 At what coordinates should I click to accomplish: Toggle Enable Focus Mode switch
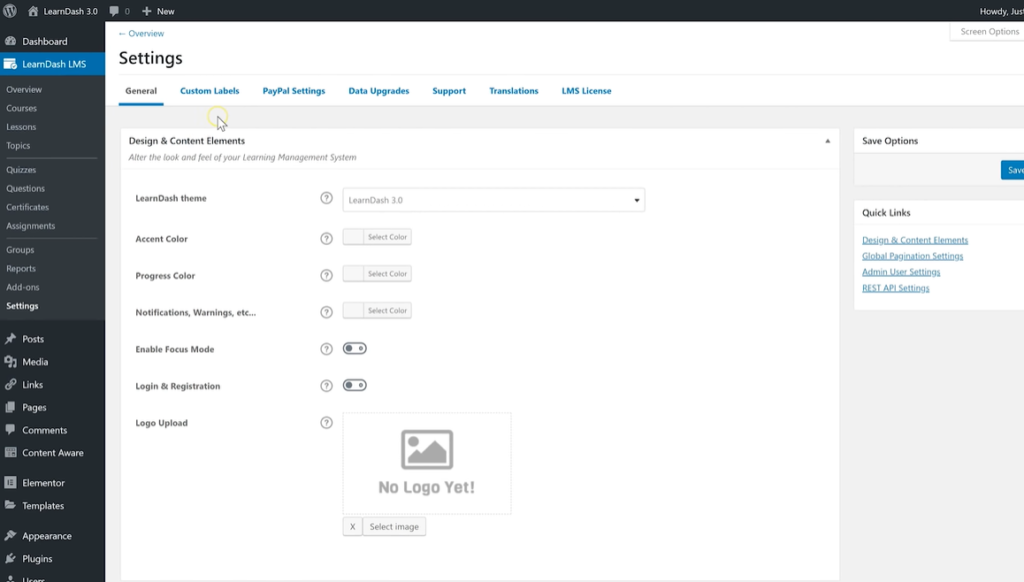coord(355,349)
